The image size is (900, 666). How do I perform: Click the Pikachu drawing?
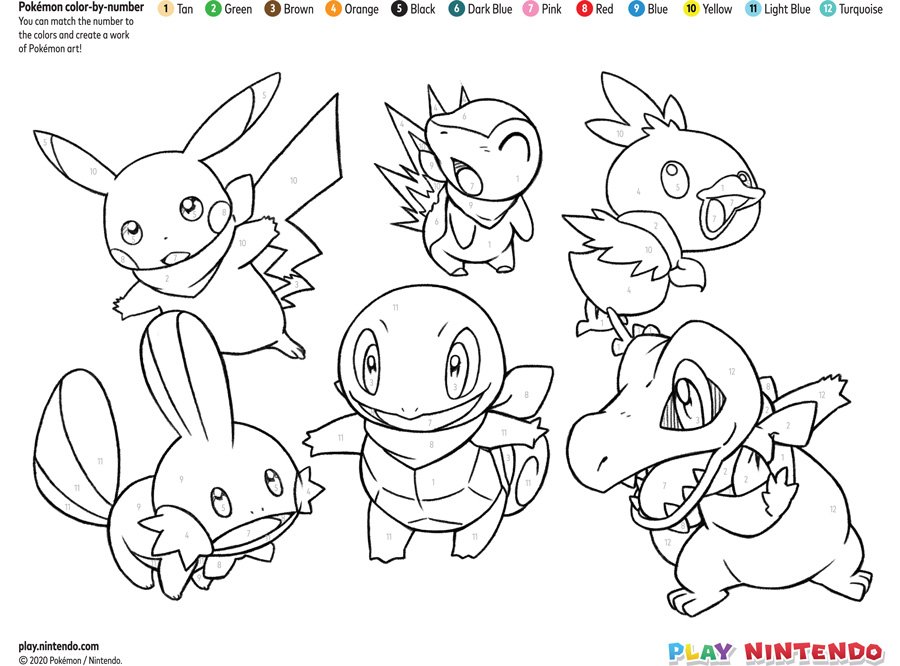pos(188,216)
